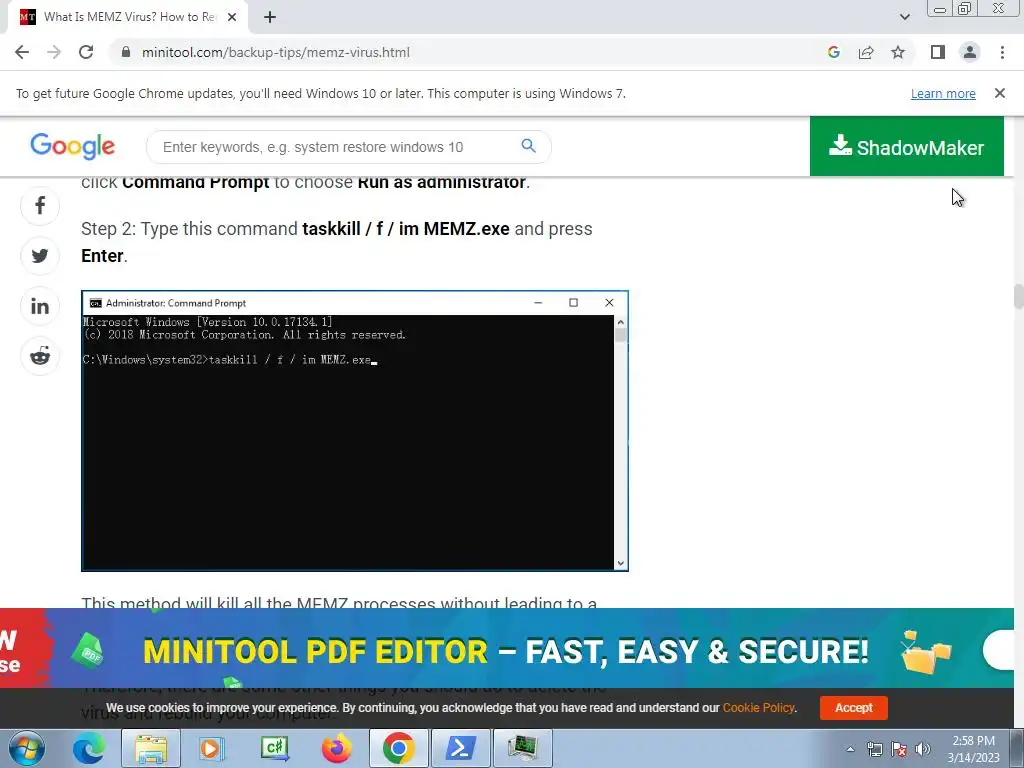Bookmark this page with the star icon

(x=898, y=52)
